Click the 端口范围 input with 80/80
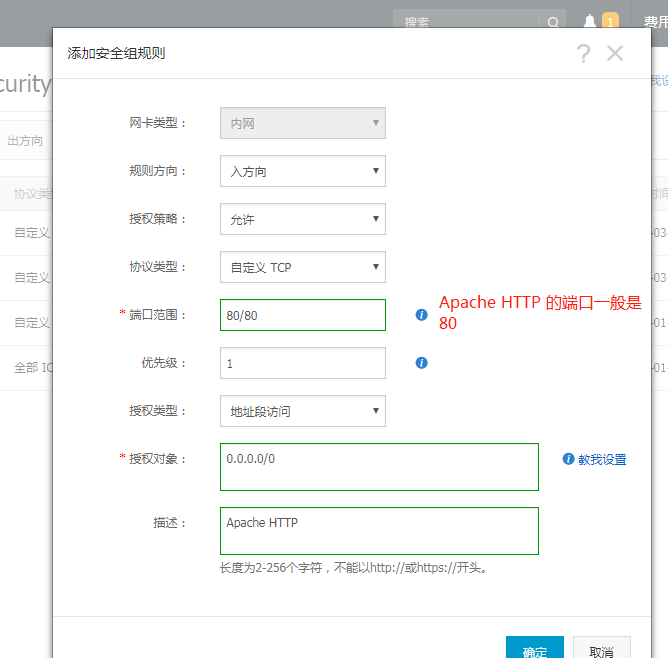 pyautogui.click(x=303, y=315)
